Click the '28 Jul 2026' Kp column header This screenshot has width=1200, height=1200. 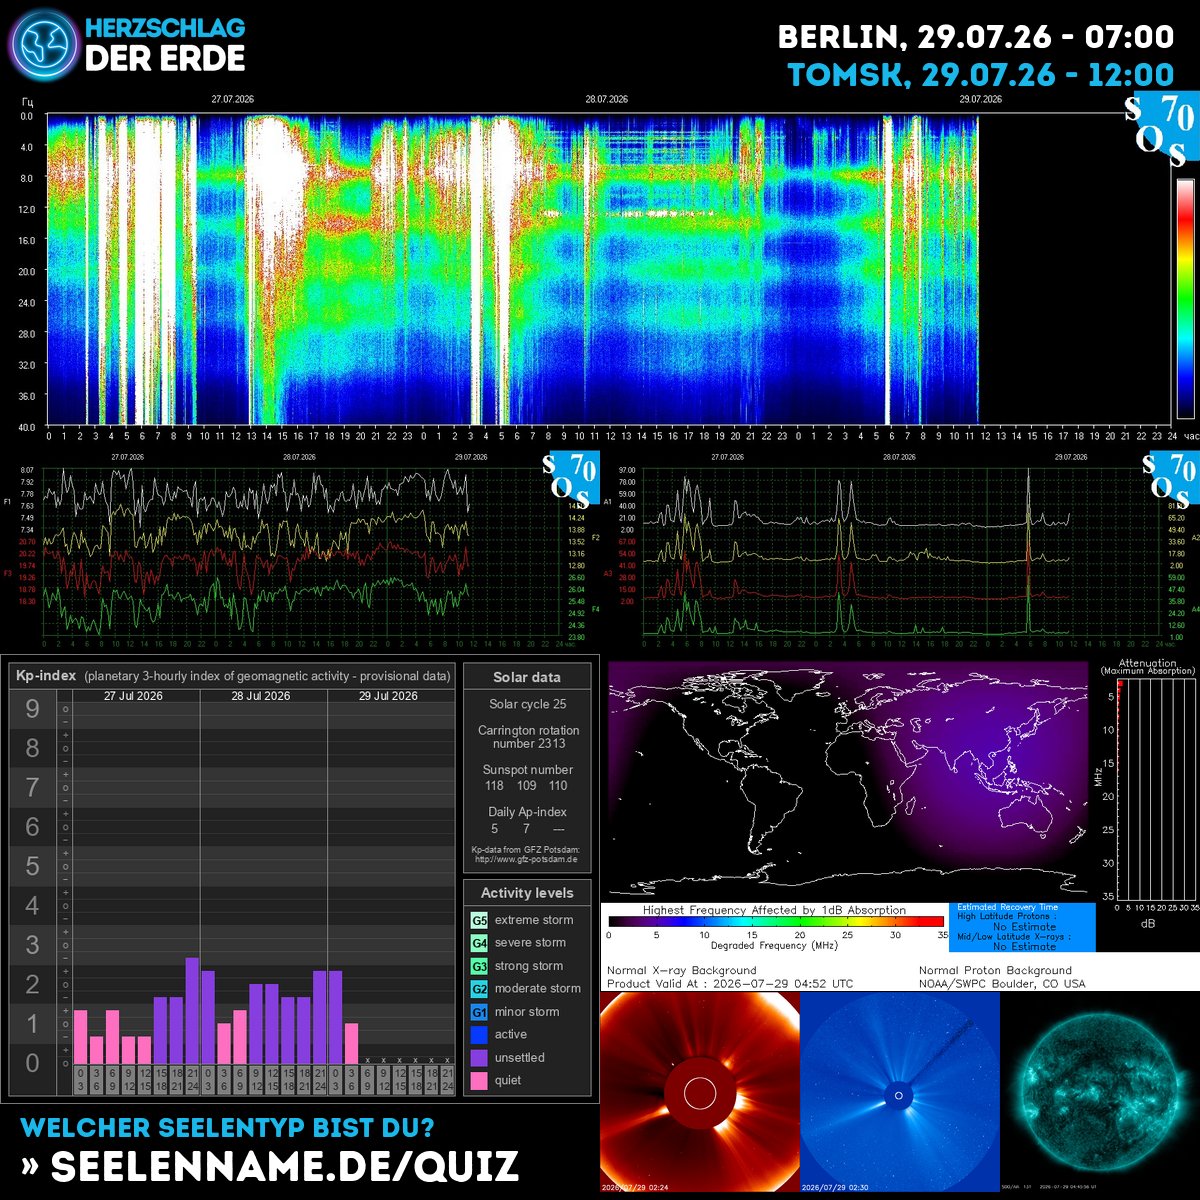(x=261, y=696)
